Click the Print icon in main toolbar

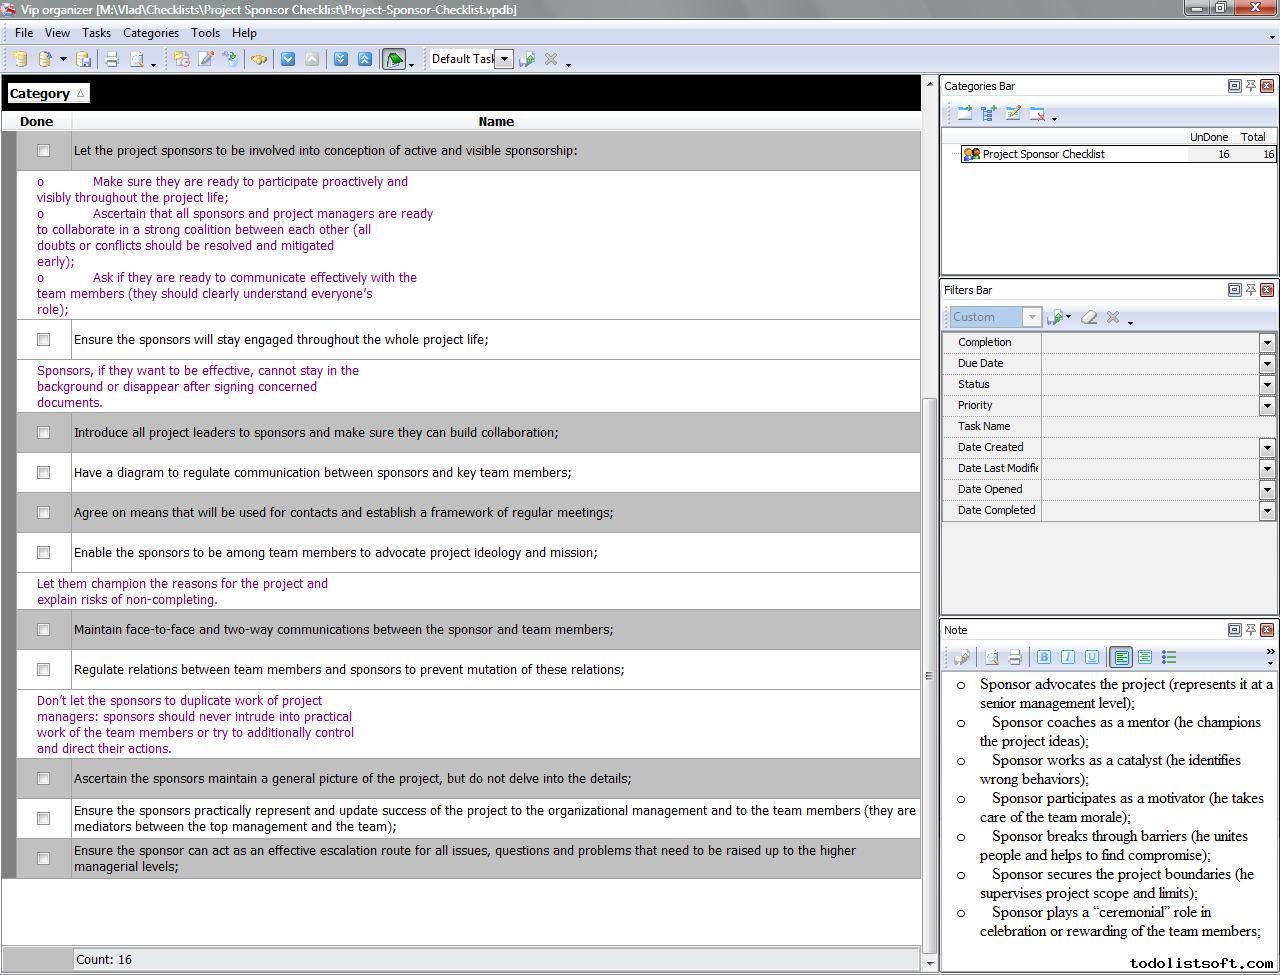coord(112,59)
